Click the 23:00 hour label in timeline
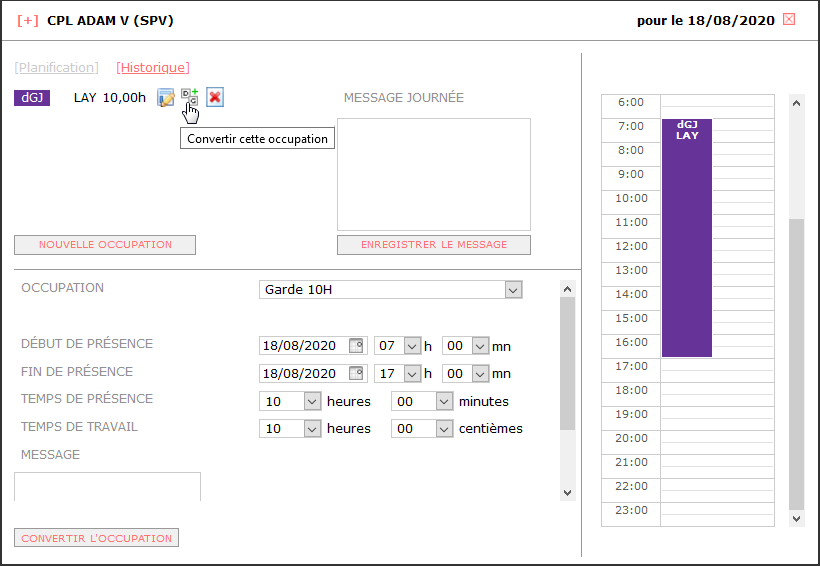Image resolution: width=820 pixels, height=566 pixels. pyautogui.click(x=631, y=511)
